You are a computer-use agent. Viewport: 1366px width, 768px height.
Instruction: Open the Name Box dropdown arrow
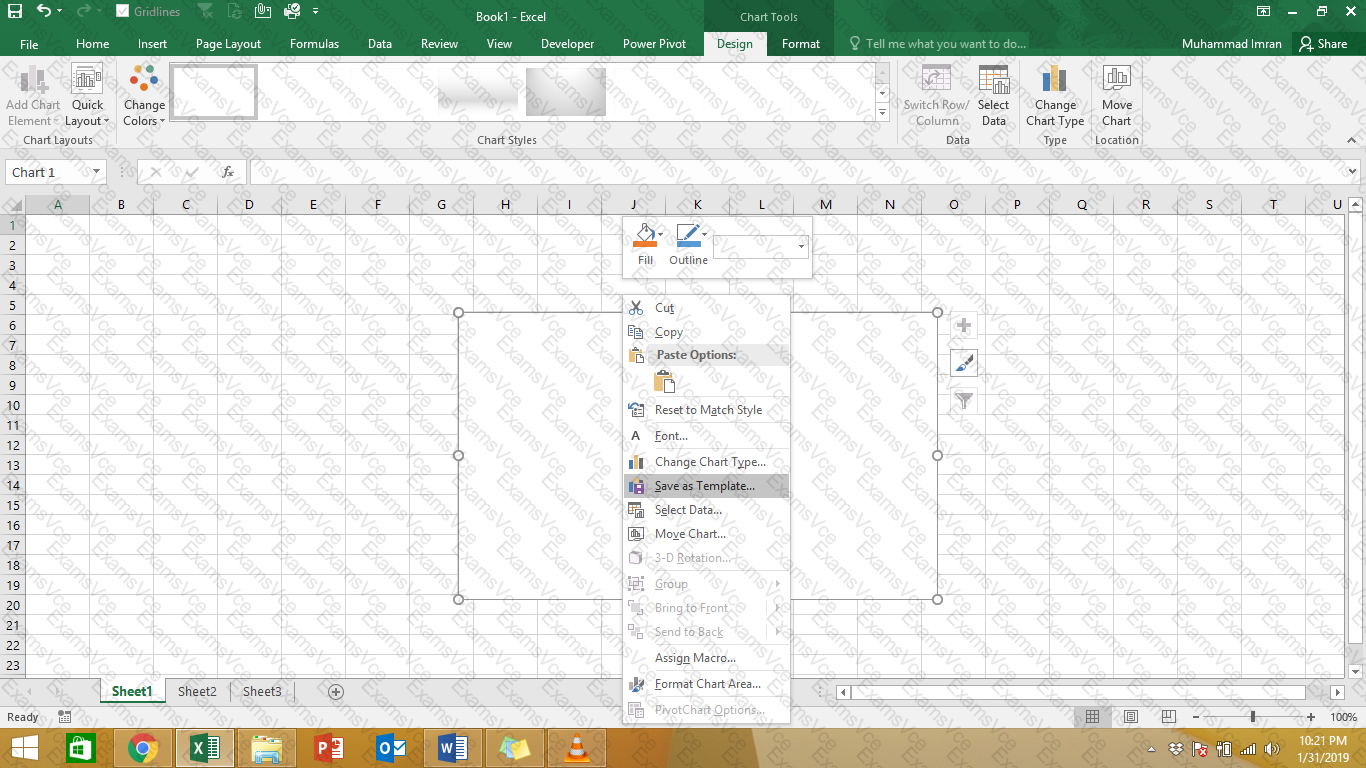click(x=96, y=172)
